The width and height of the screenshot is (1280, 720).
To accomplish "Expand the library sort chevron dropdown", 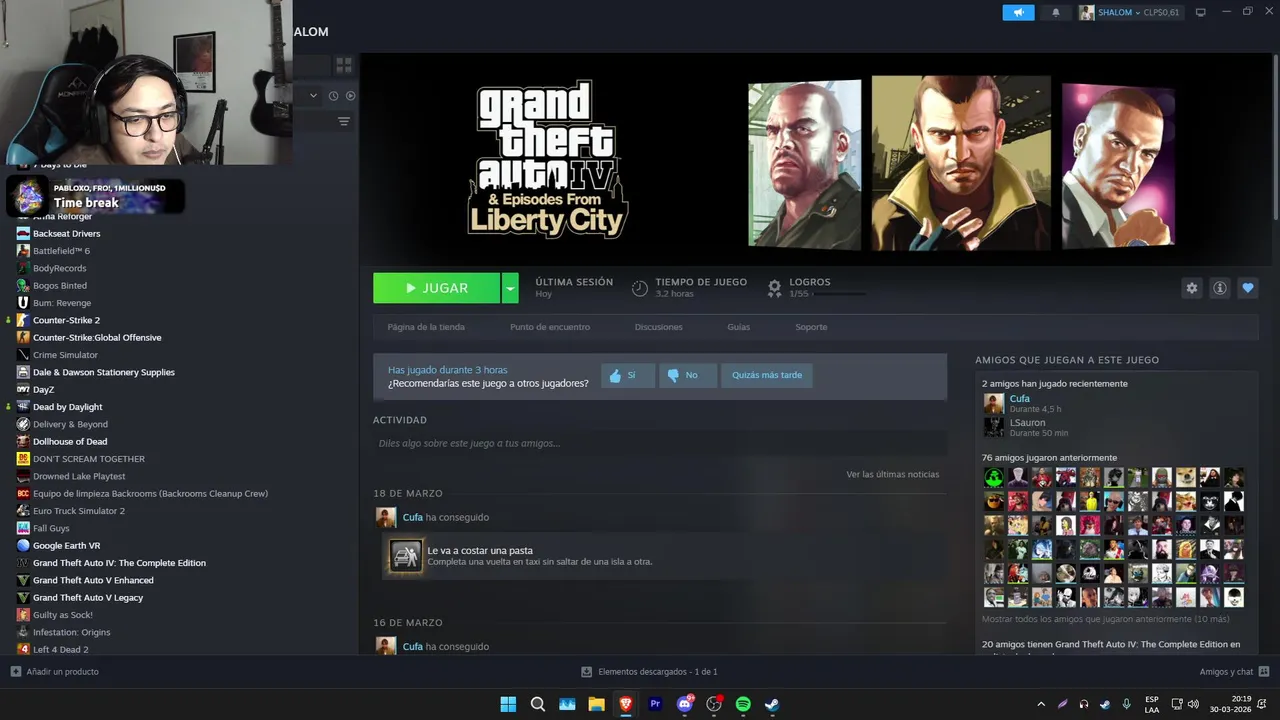I will (x=313, y=96).
